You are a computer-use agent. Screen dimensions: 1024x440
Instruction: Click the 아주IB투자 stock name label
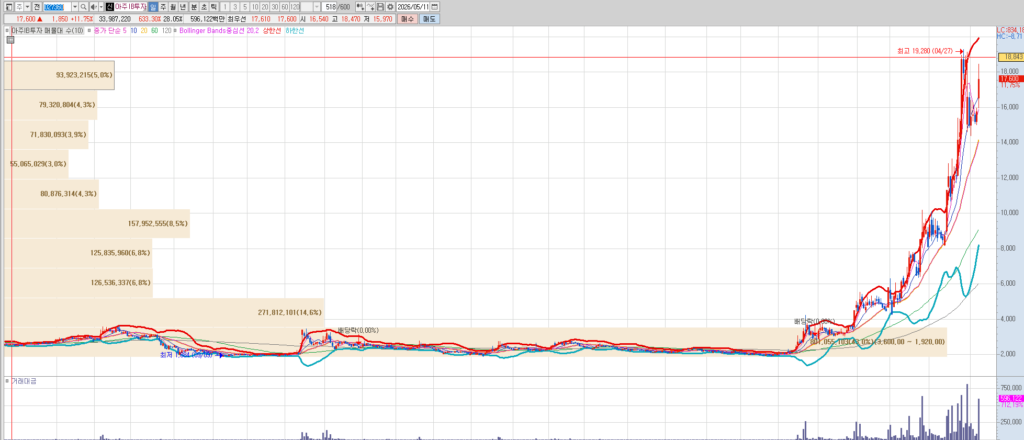coord(131,7)
